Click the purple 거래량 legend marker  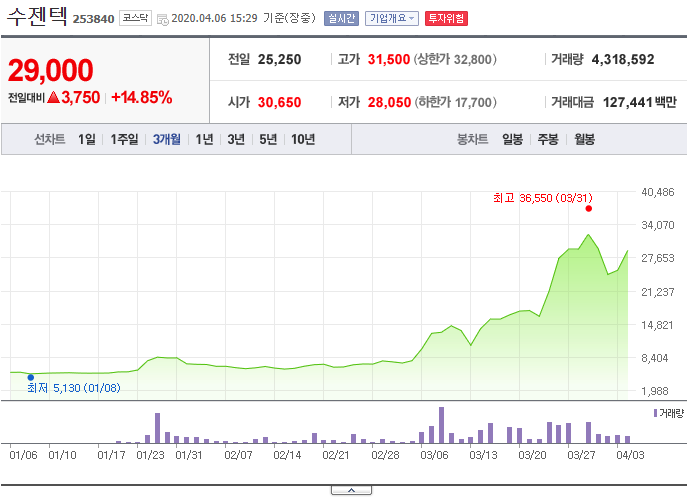tap(655, 413)
